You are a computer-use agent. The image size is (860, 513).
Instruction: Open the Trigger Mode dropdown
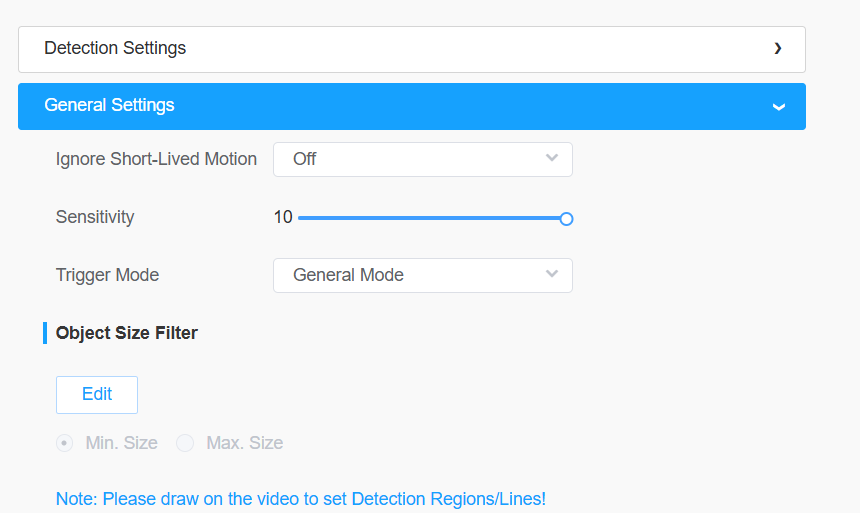click(423, 275)
